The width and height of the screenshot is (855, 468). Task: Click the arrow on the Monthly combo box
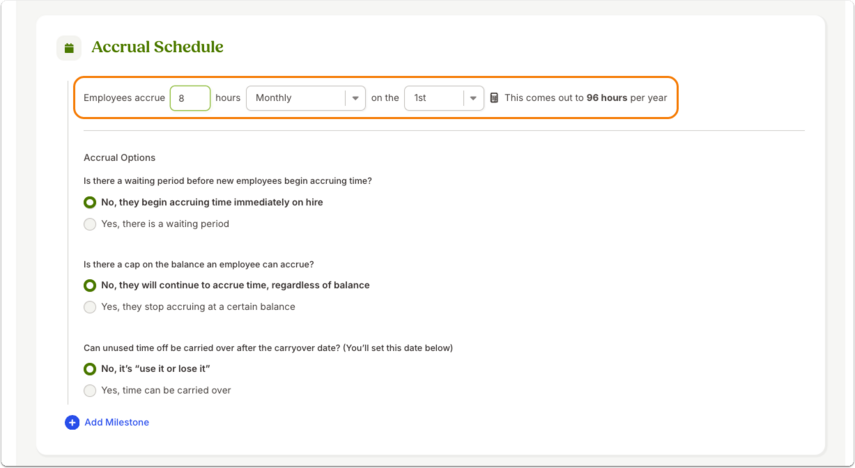(x=356, y=98)
